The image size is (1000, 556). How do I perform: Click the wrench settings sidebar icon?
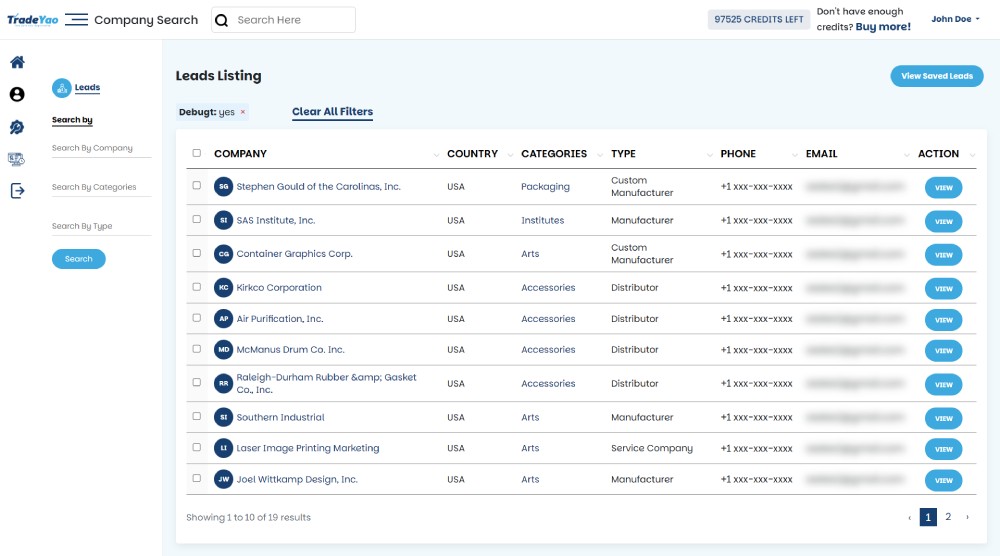17,127
